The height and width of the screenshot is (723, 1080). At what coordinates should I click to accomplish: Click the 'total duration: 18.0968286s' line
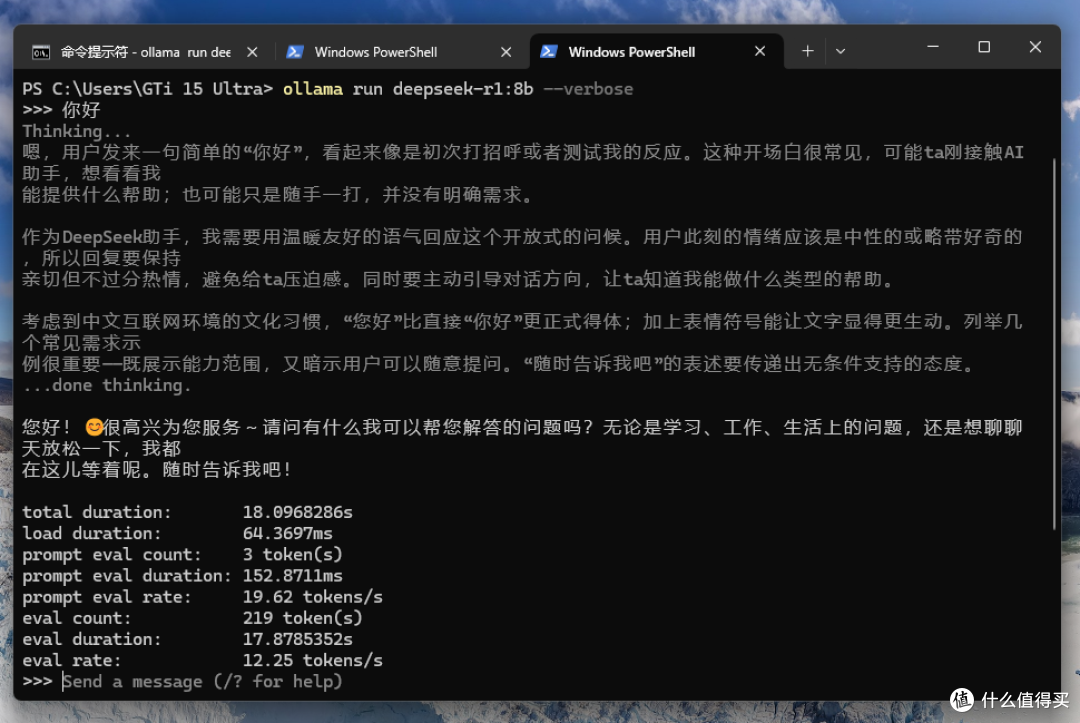click(187, 512)
